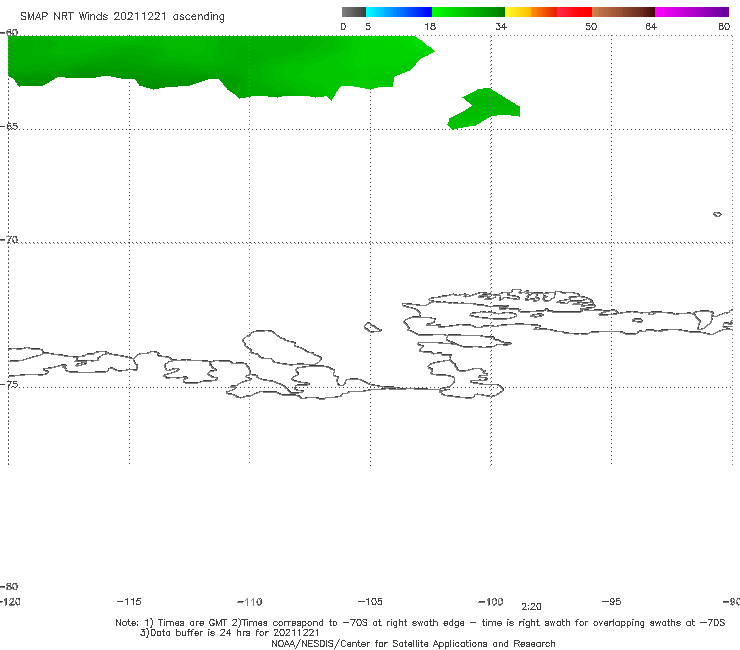Click the colorbar label '5'
The height and width of the screenshot is (650, 740).
pos(368,26)
